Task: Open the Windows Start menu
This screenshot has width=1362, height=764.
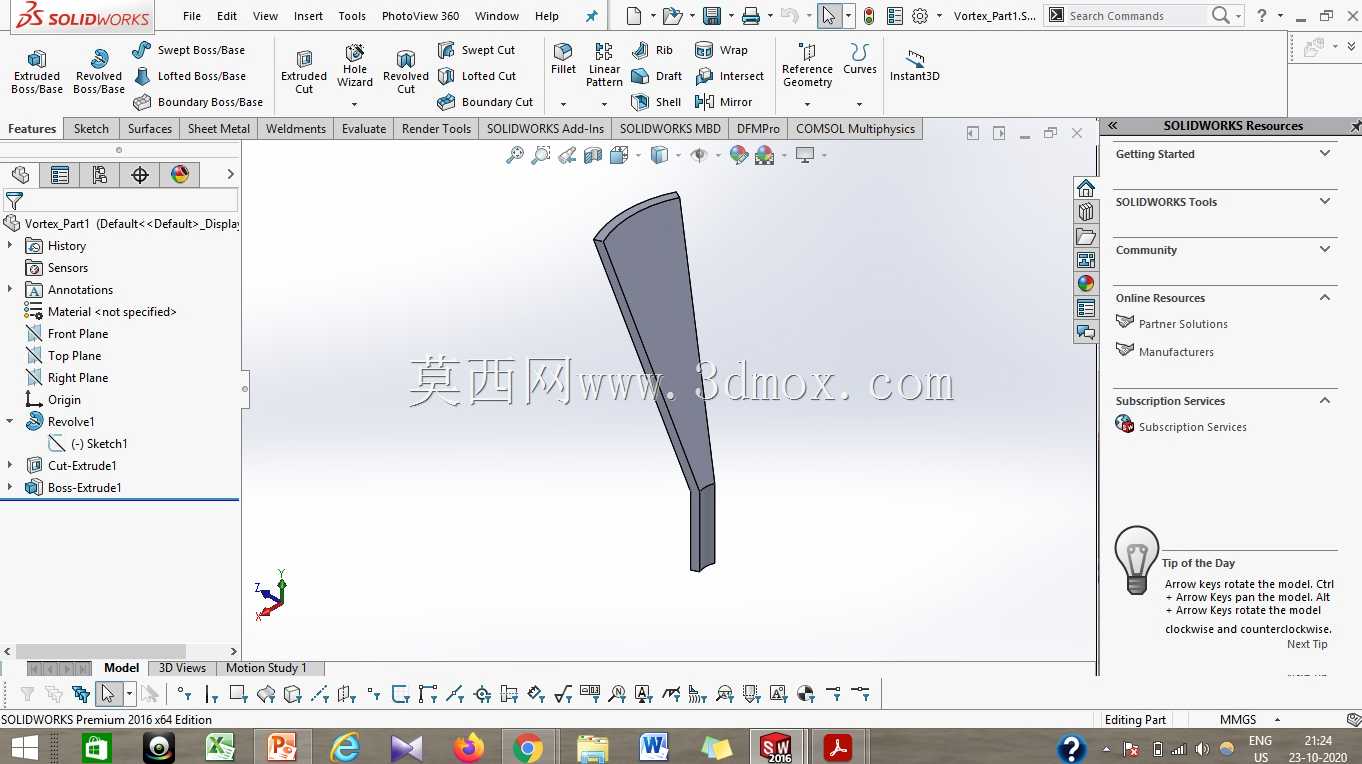Action: [24, 747]
